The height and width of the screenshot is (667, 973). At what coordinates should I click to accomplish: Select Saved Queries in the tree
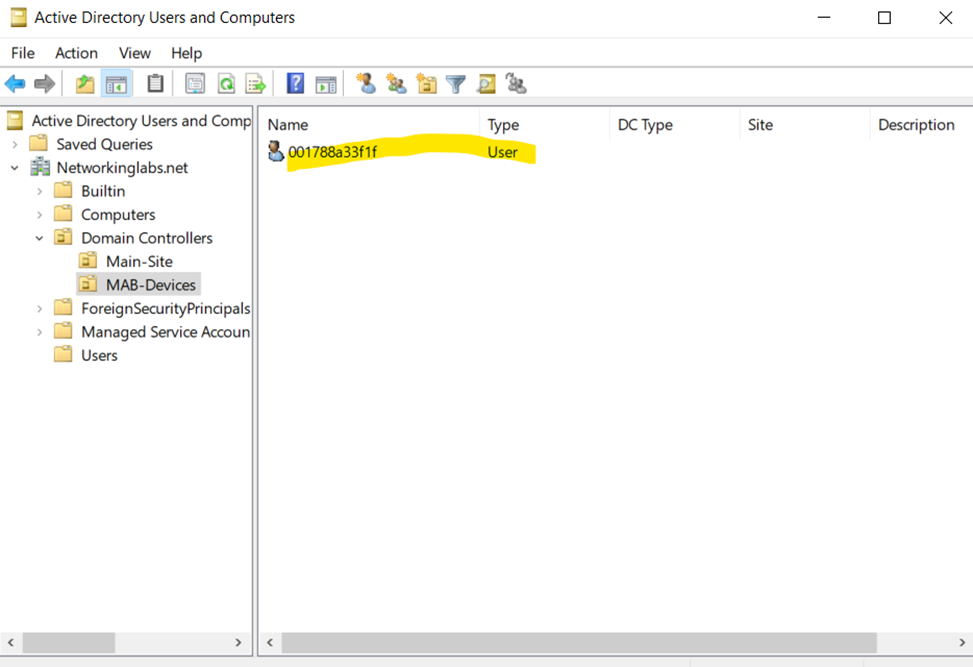[104, 145]
